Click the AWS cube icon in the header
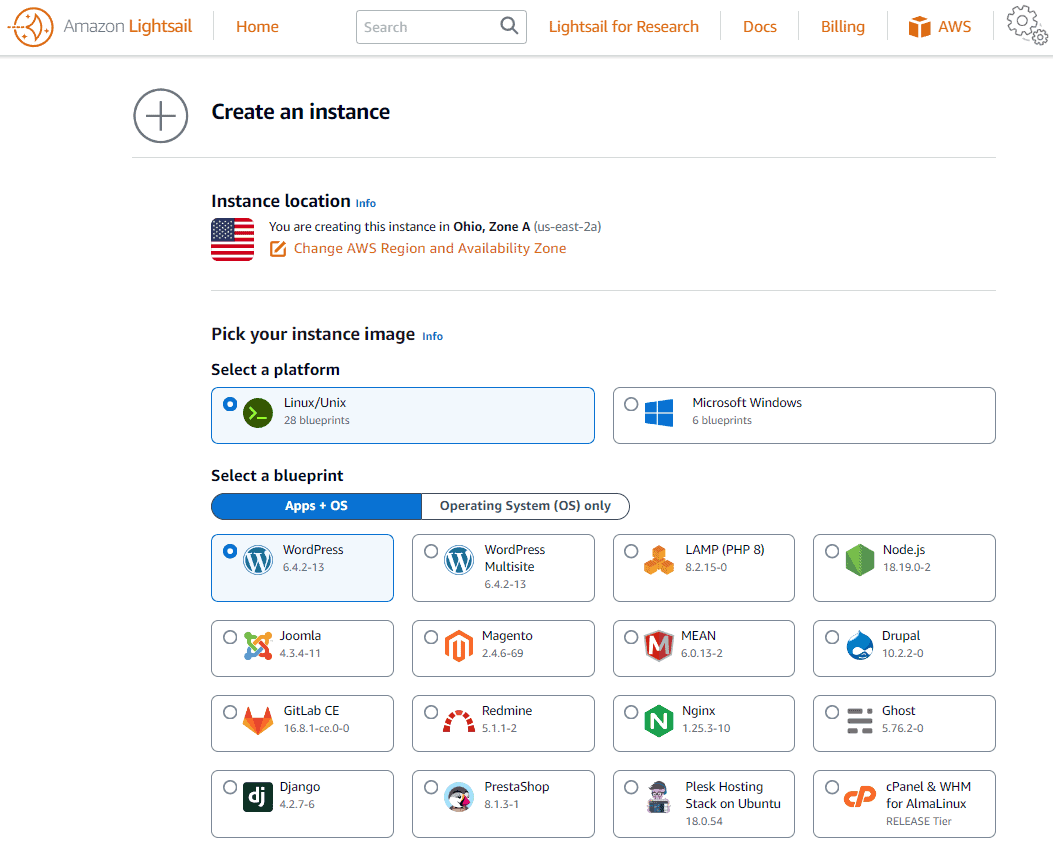The image size is (1053, 850). (919, 27)
